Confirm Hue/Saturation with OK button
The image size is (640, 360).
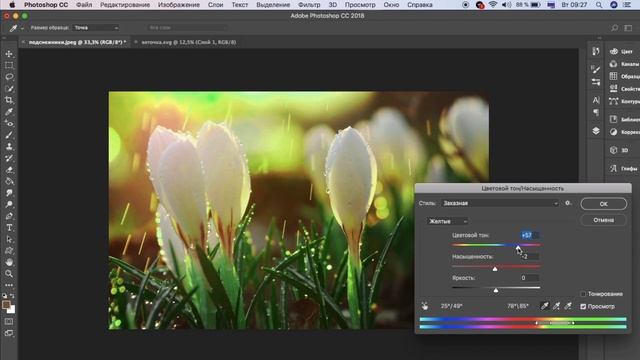[603, 204]
